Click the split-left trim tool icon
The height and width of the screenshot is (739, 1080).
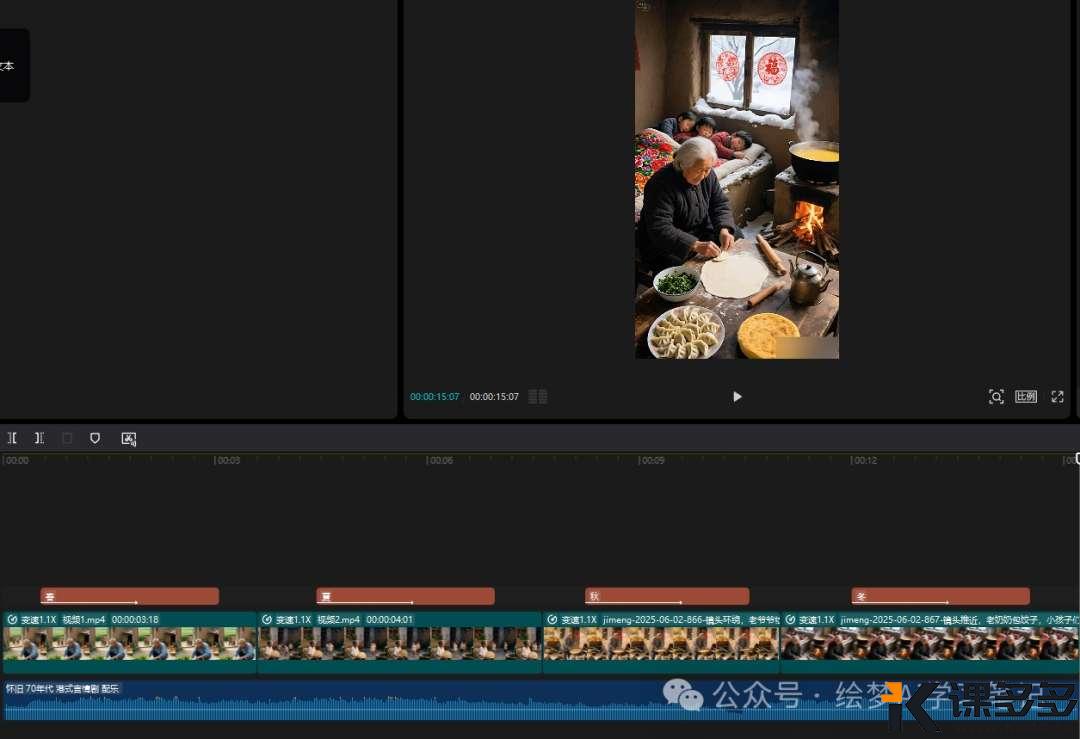click(x=13, y=438)
